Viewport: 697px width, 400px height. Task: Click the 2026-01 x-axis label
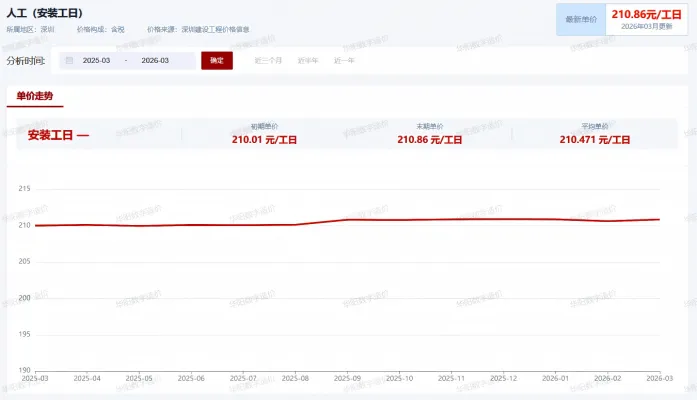[555, 378]
